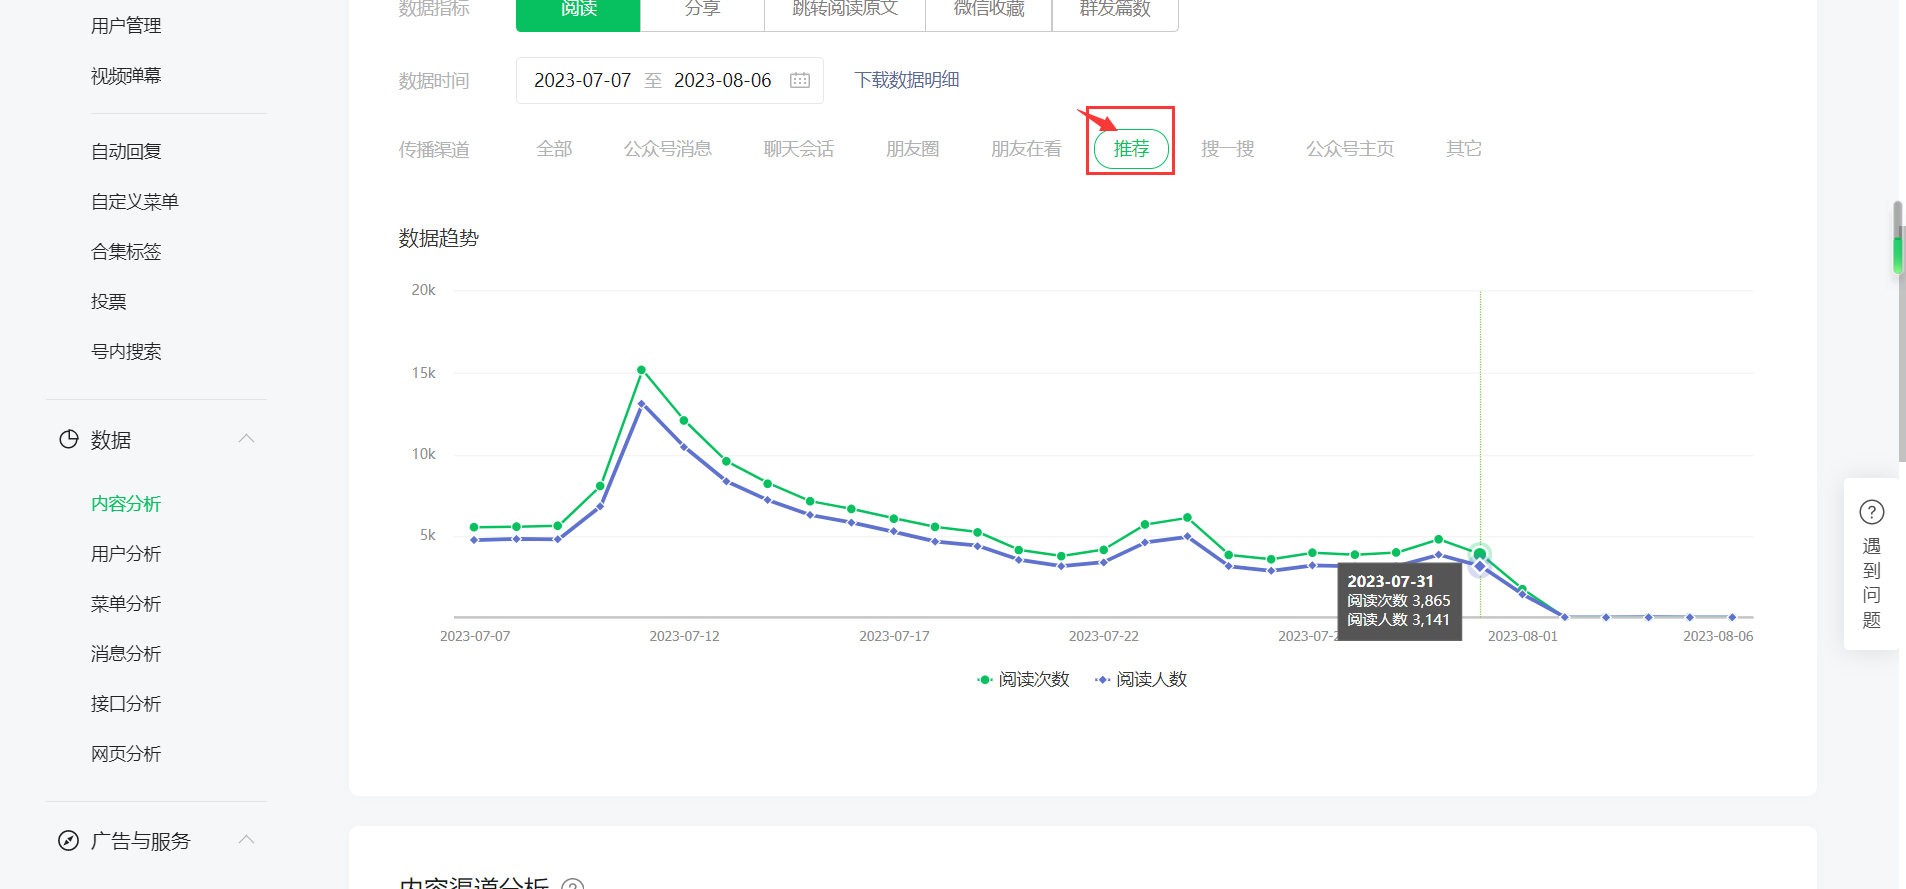The height and width of the screenshot is (889, 1906).
Task: Choose 公众号主页 channel filter
Action: 1350,149
